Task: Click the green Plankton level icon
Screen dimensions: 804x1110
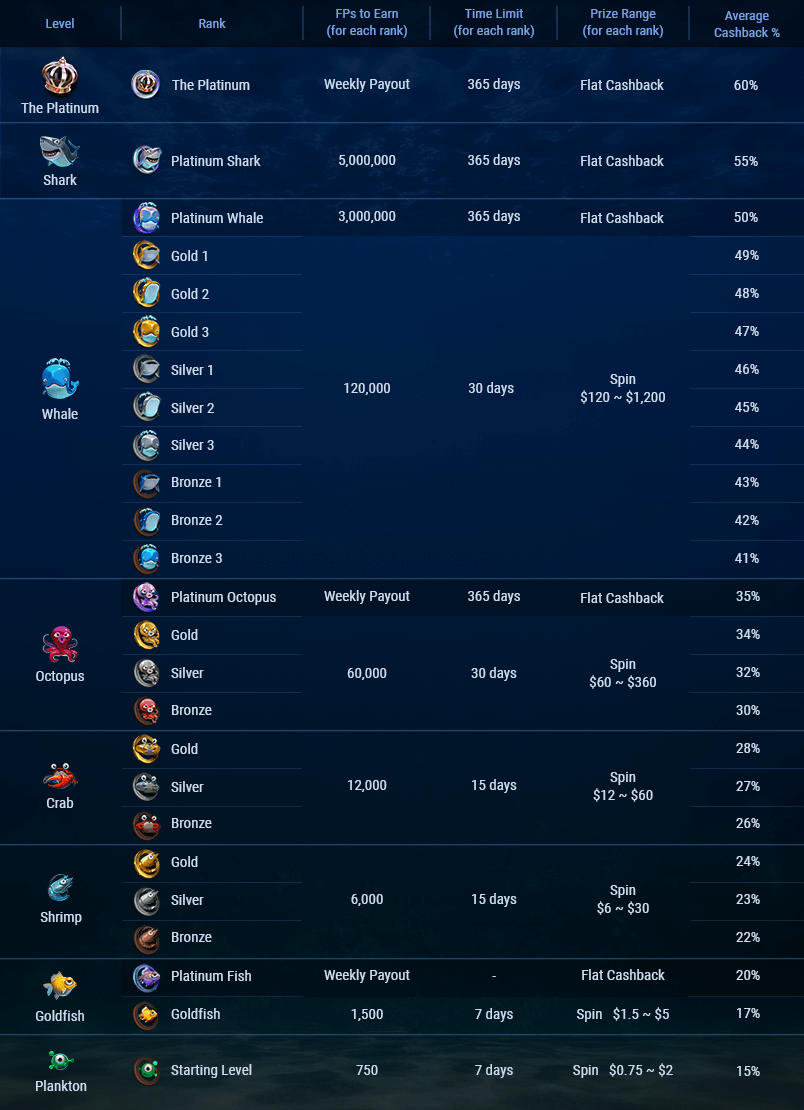Action: pos(60,1060)
